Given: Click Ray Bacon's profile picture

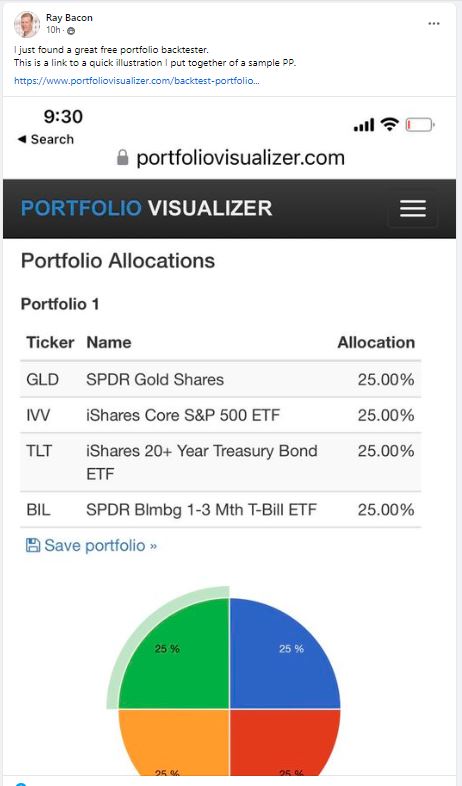Looking at the screenshot, I should [x=27, y=24].
